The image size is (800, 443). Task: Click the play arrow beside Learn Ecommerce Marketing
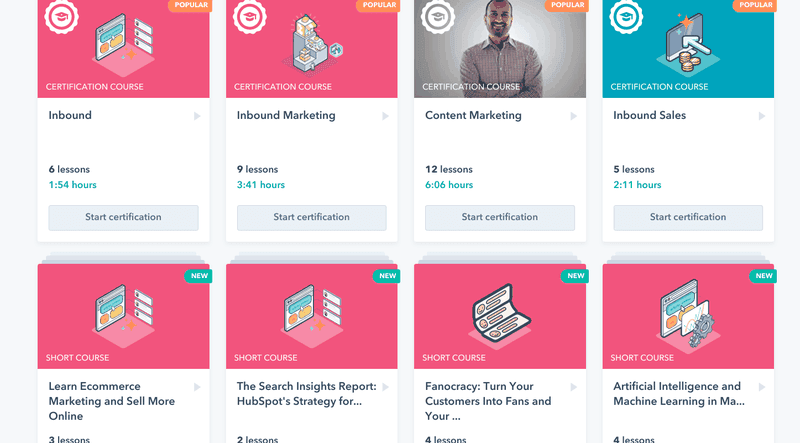tap(197, 387)
